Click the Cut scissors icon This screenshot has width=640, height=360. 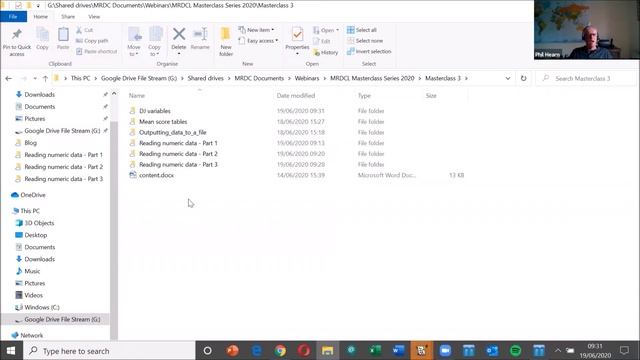tap(79, 30)
